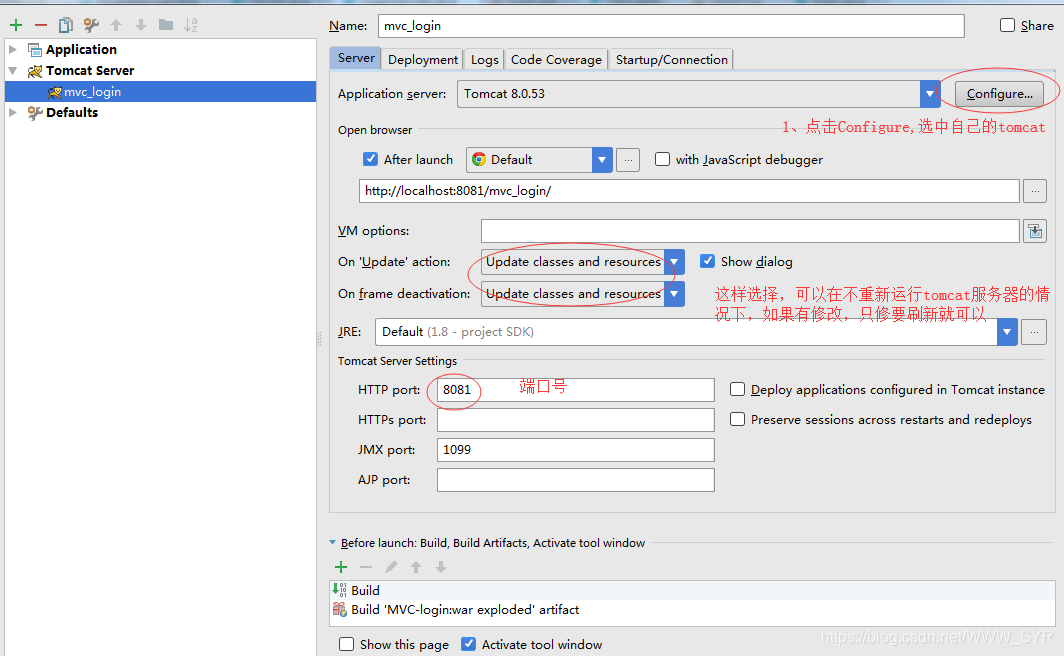1064x656 pixels.
Task: Select Build 'MVC-login:war exploded' artifact row
Action: point(692,609)
